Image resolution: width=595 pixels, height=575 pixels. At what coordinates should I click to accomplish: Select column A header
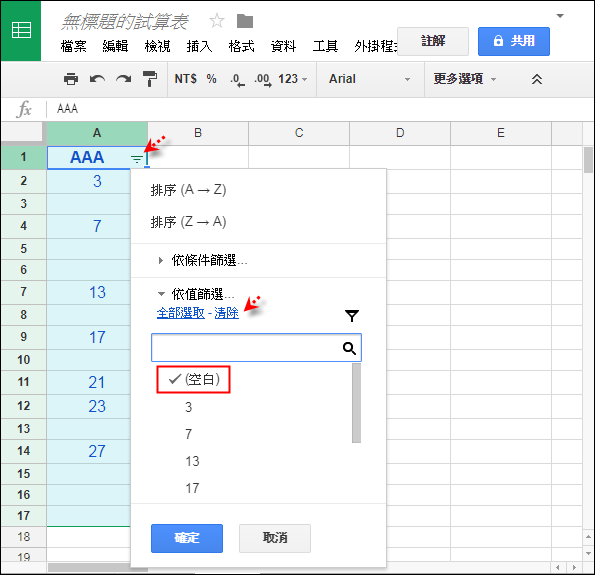(x=97, y=133)
